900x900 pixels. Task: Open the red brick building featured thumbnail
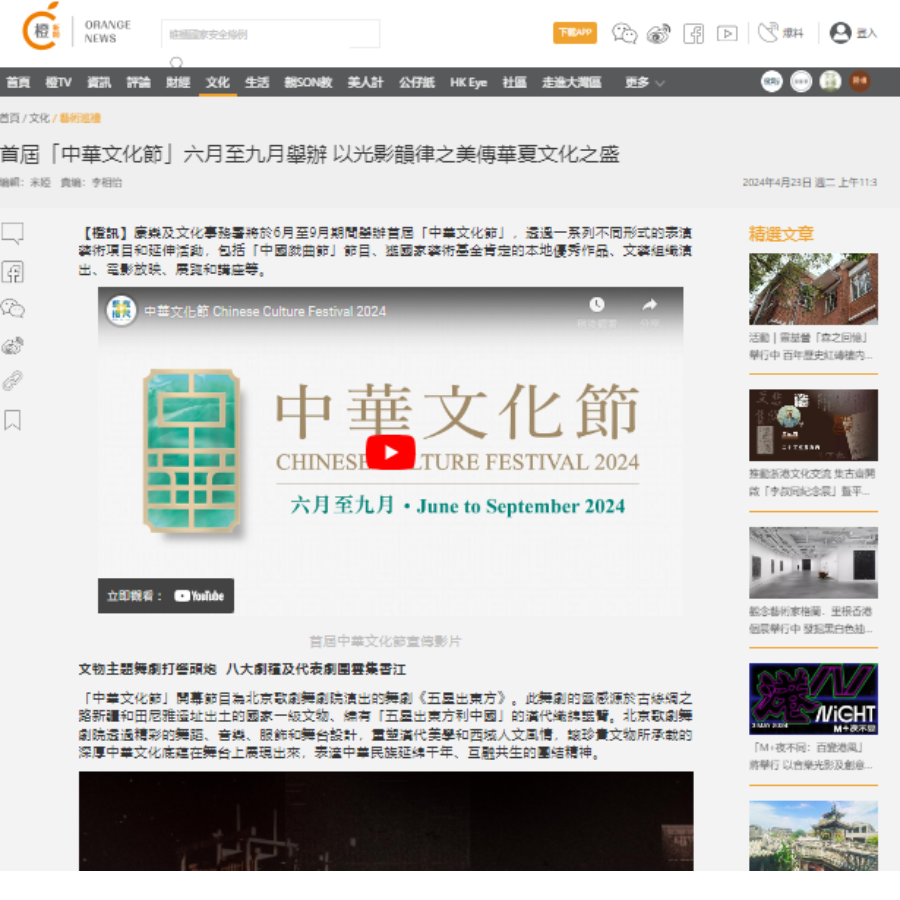pos(813,289)
